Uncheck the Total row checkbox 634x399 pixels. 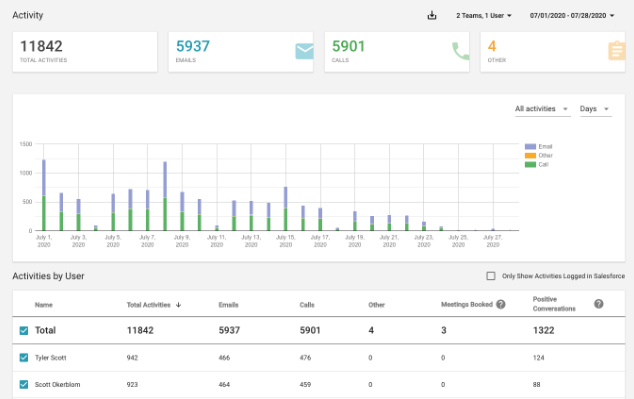click(x=24, y=331)
